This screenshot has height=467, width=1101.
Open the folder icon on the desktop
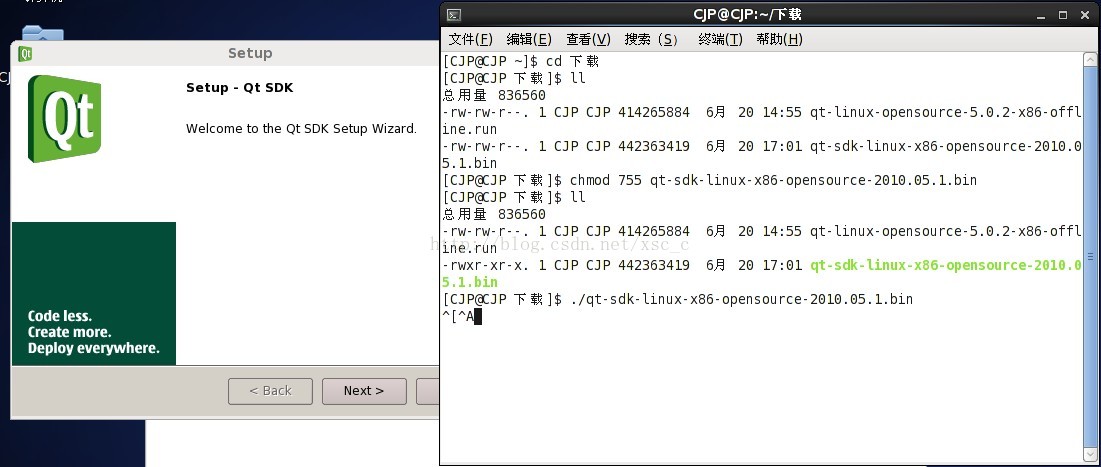click(42, 33)
